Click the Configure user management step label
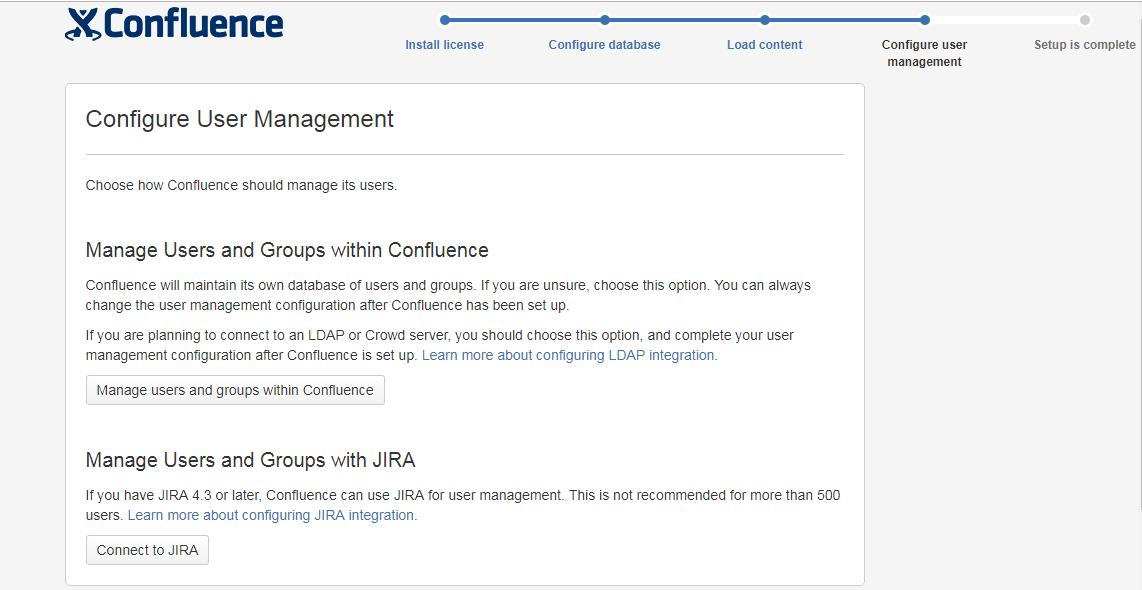This screenshot has height=590, width=1142. coord(924,53)
